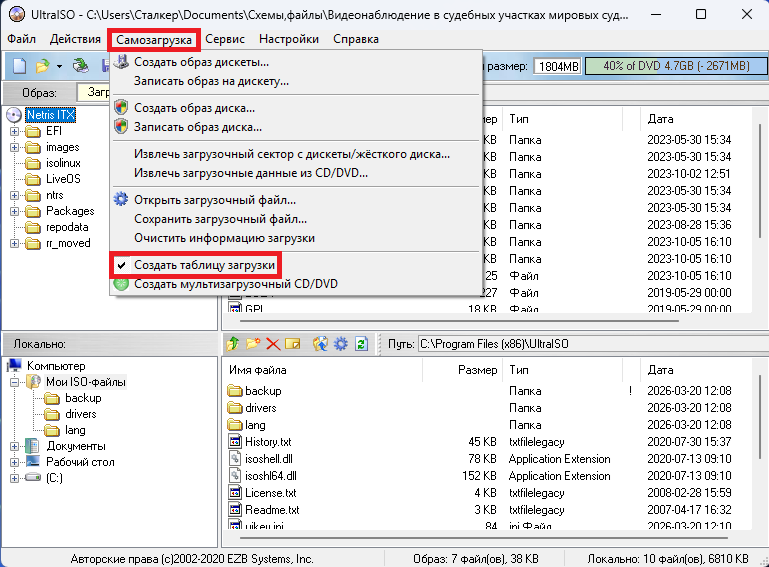Expand the (C:) drive node

point(14,478)
